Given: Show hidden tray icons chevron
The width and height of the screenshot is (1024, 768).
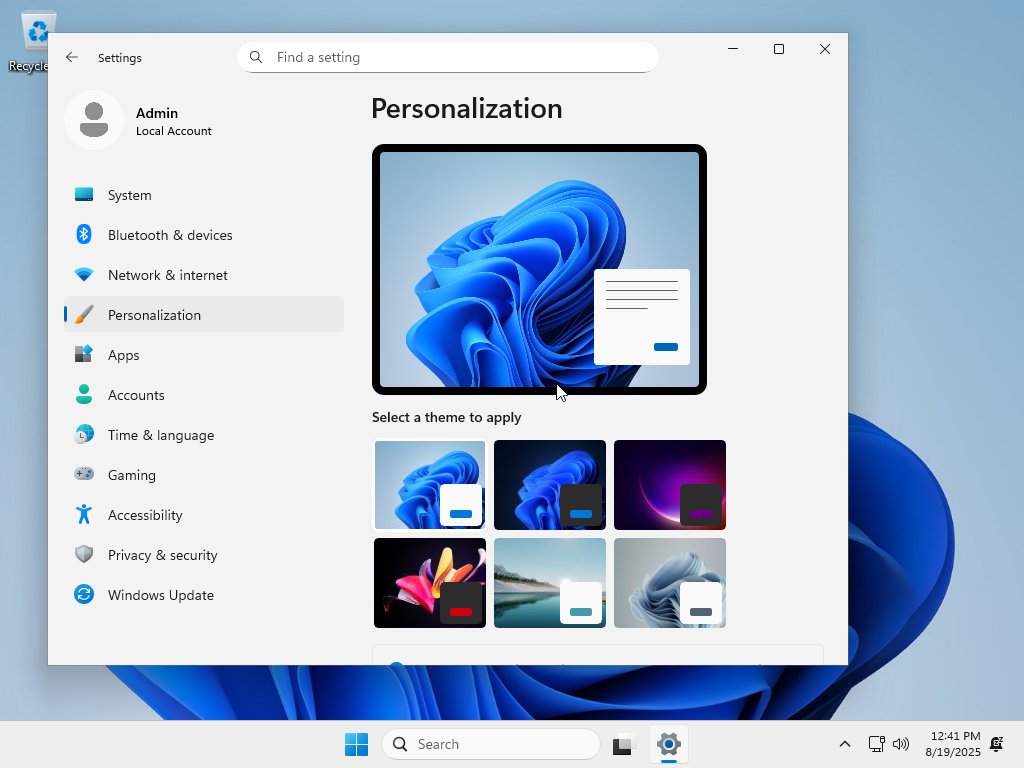Looking at the screenshot, I should [844, 744].
